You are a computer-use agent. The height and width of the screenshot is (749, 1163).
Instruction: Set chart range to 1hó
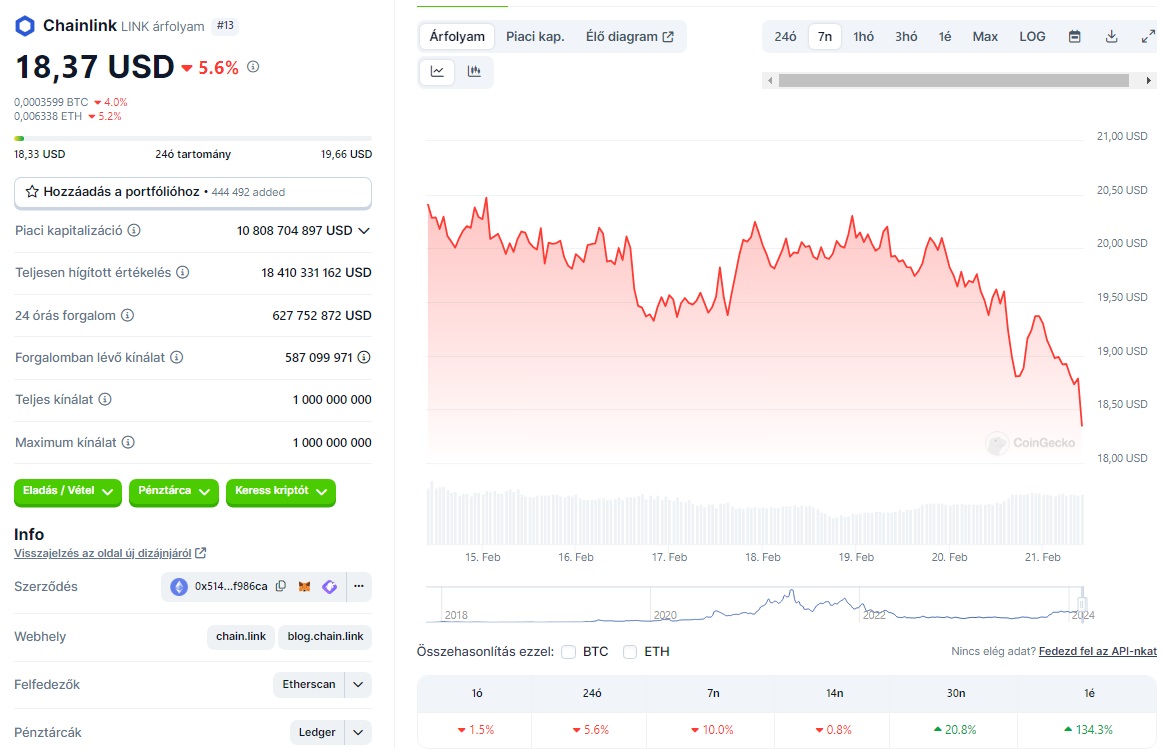pos(863,36)
